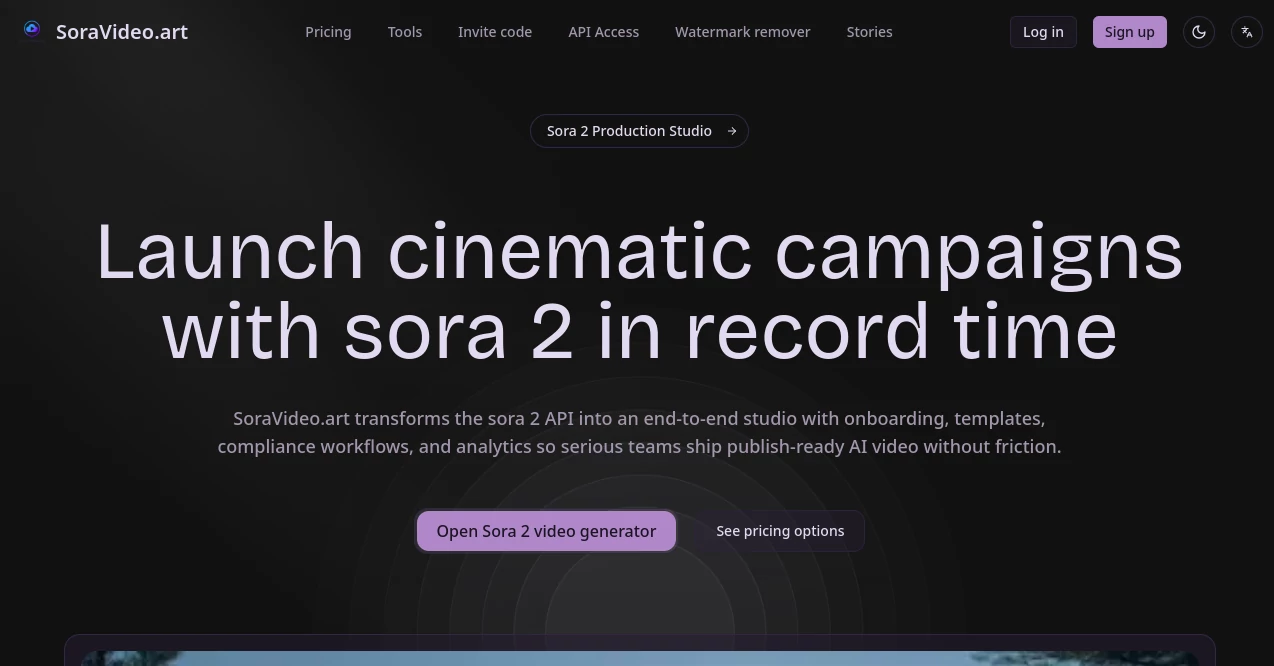1274x666 pixels.
Task: Click the arrow on Sora 2 Production Studio pill
Action: pyautogui.click(x=732, y=131)
